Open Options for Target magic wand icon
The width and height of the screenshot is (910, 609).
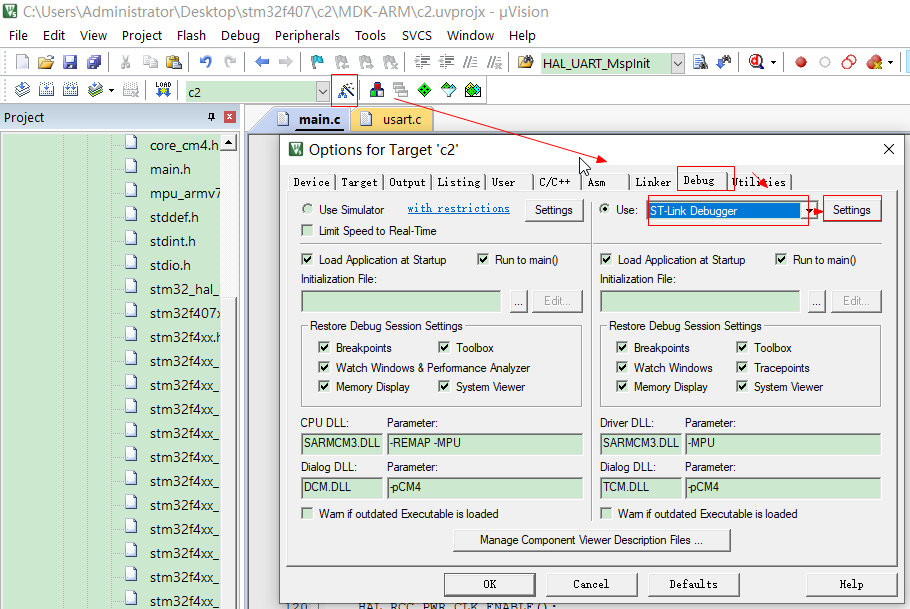coord(345,90)
